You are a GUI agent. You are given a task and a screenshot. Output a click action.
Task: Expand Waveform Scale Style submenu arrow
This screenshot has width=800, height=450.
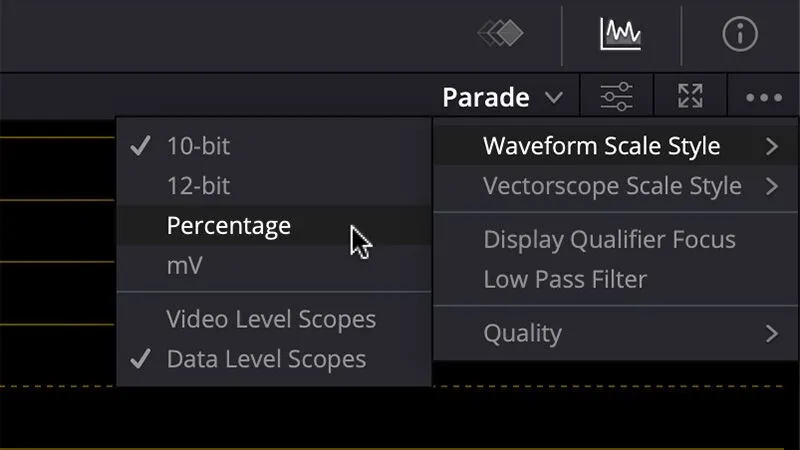tap(772, 146)
